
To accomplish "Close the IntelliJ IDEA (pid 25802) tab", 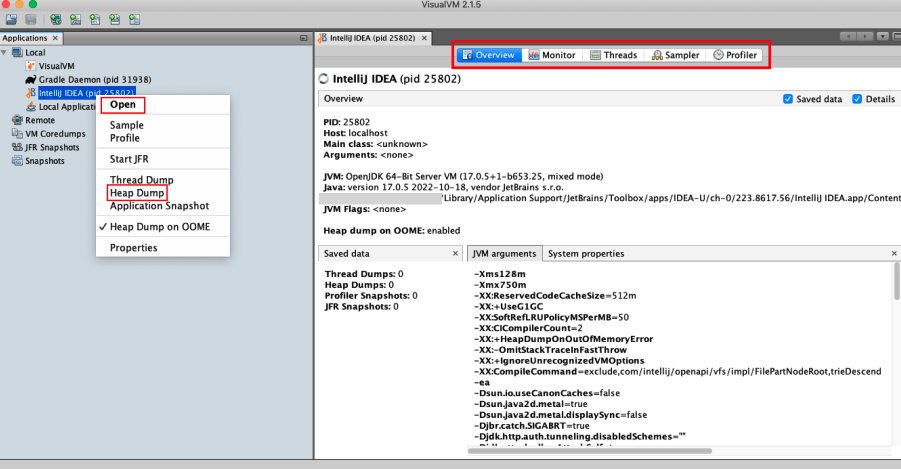I will click(x=424, y=38).
